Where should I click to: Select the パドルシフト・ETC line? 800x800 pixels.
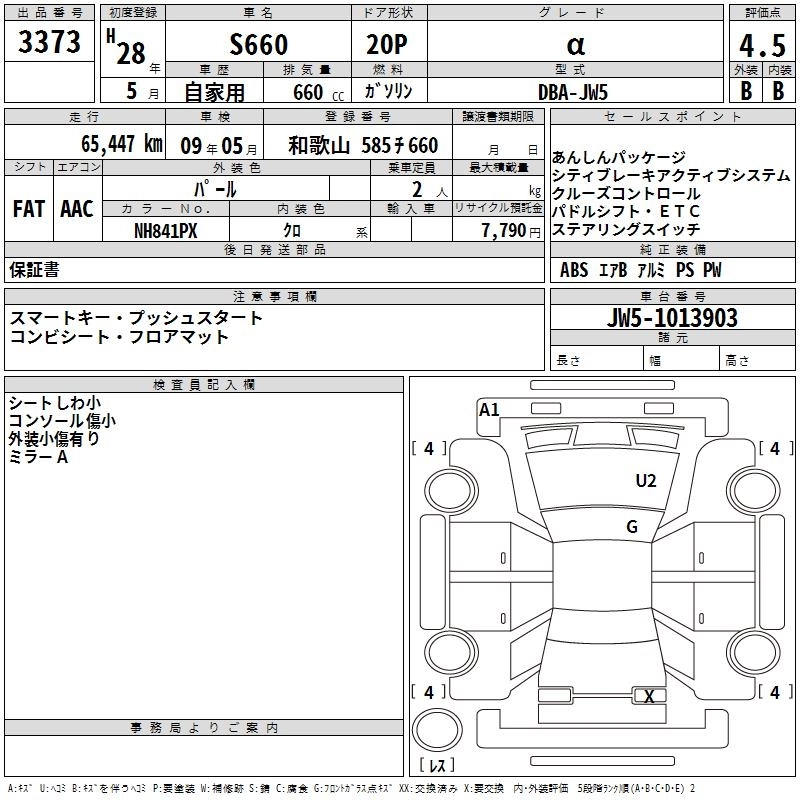(x=626, y=211)
